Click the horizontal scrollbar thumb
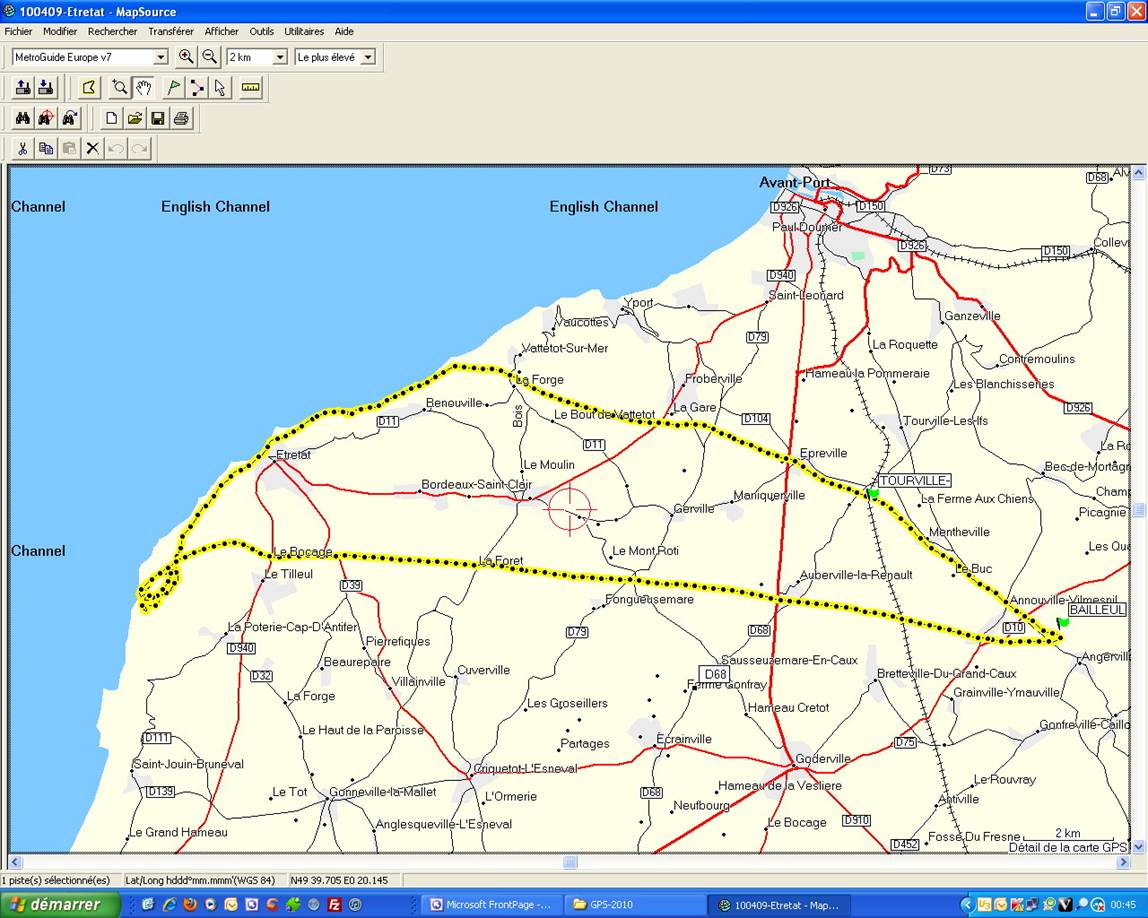 point(570,862)
